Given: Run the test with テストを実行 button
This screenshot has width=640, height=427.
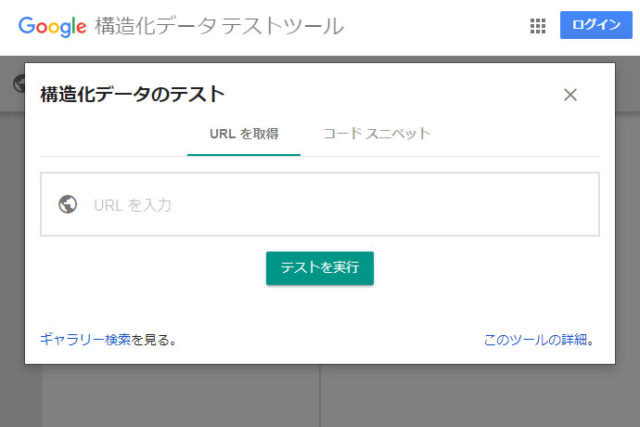Looking at the screenshot, I should pyautogui.click(x=320, y=268).
